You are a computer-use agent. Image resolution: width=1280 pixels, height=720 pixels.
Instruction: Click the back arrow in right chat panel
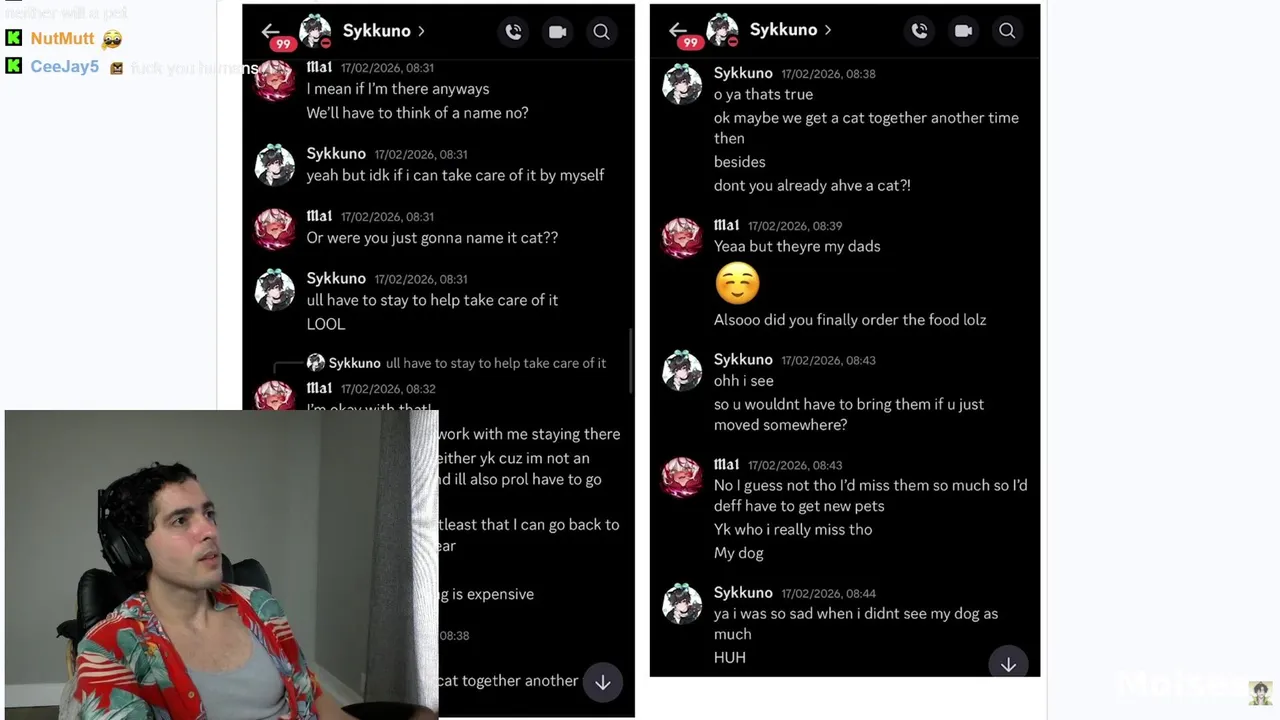(678, 30)
